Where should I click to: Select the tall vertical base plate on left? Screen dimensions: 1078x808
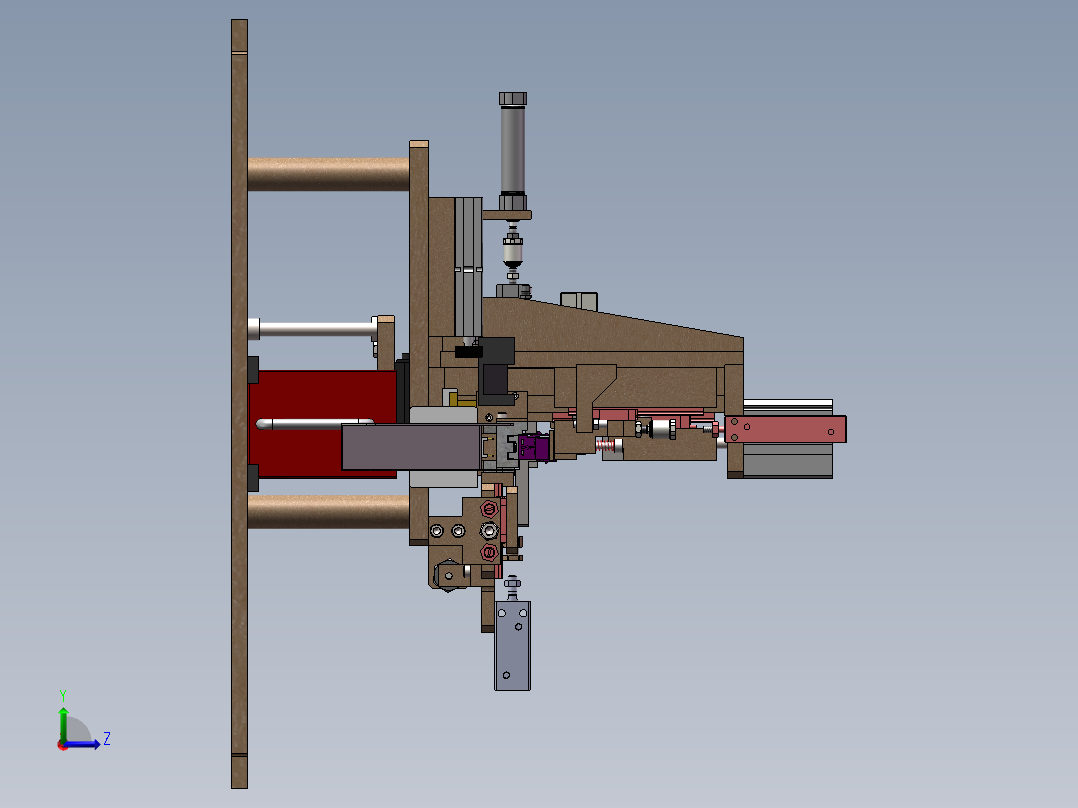[x=239, y=404]
